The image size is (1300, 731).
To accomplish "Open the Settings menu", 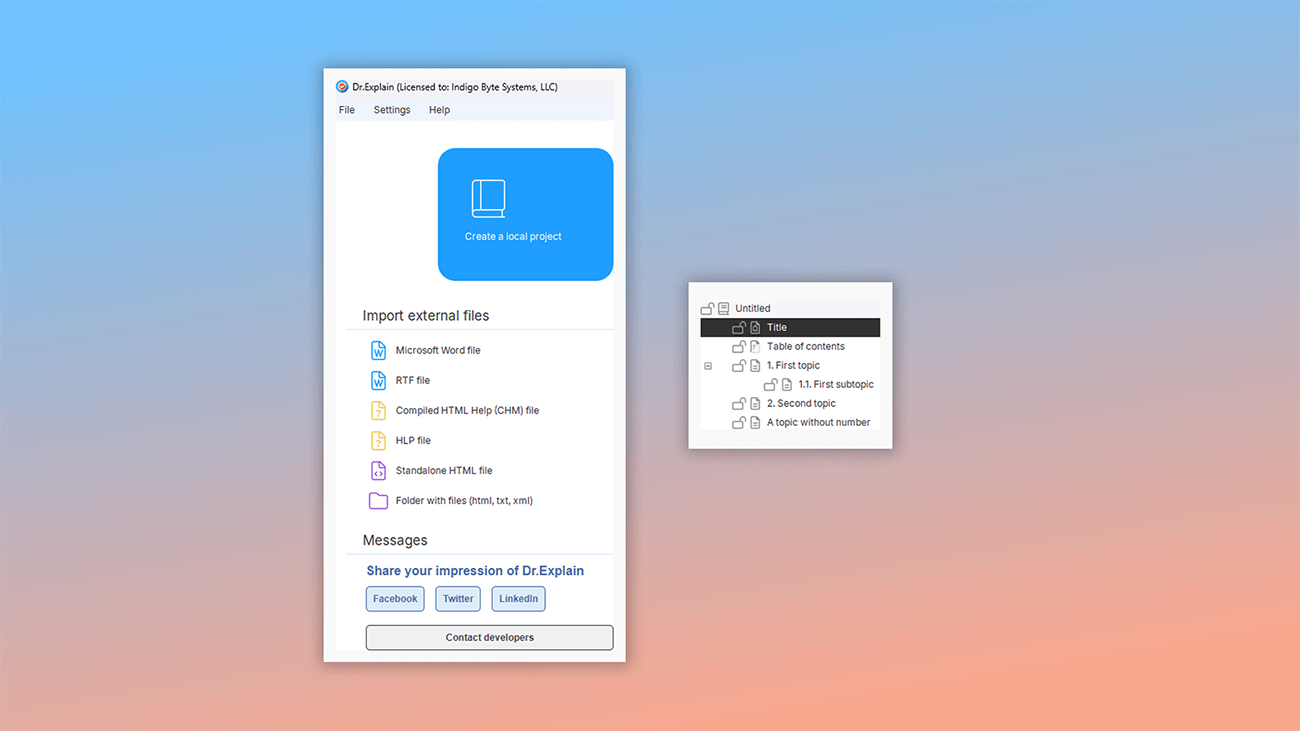I will click(391, 110).
